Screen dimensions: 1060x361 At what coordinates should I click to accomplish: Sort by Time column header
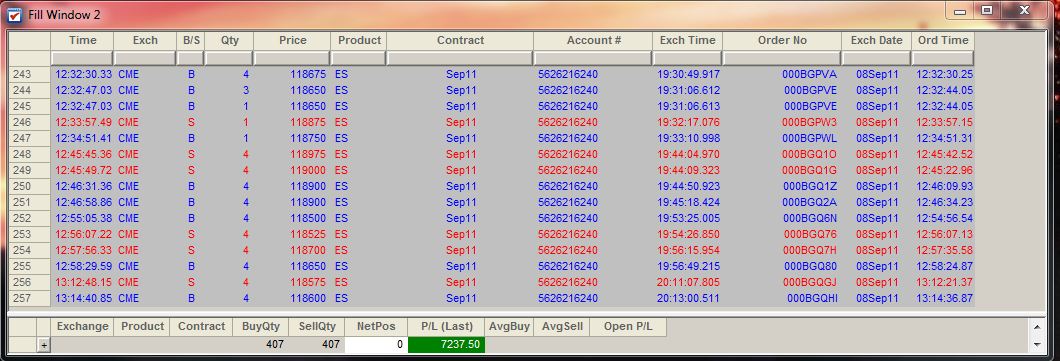82,41
